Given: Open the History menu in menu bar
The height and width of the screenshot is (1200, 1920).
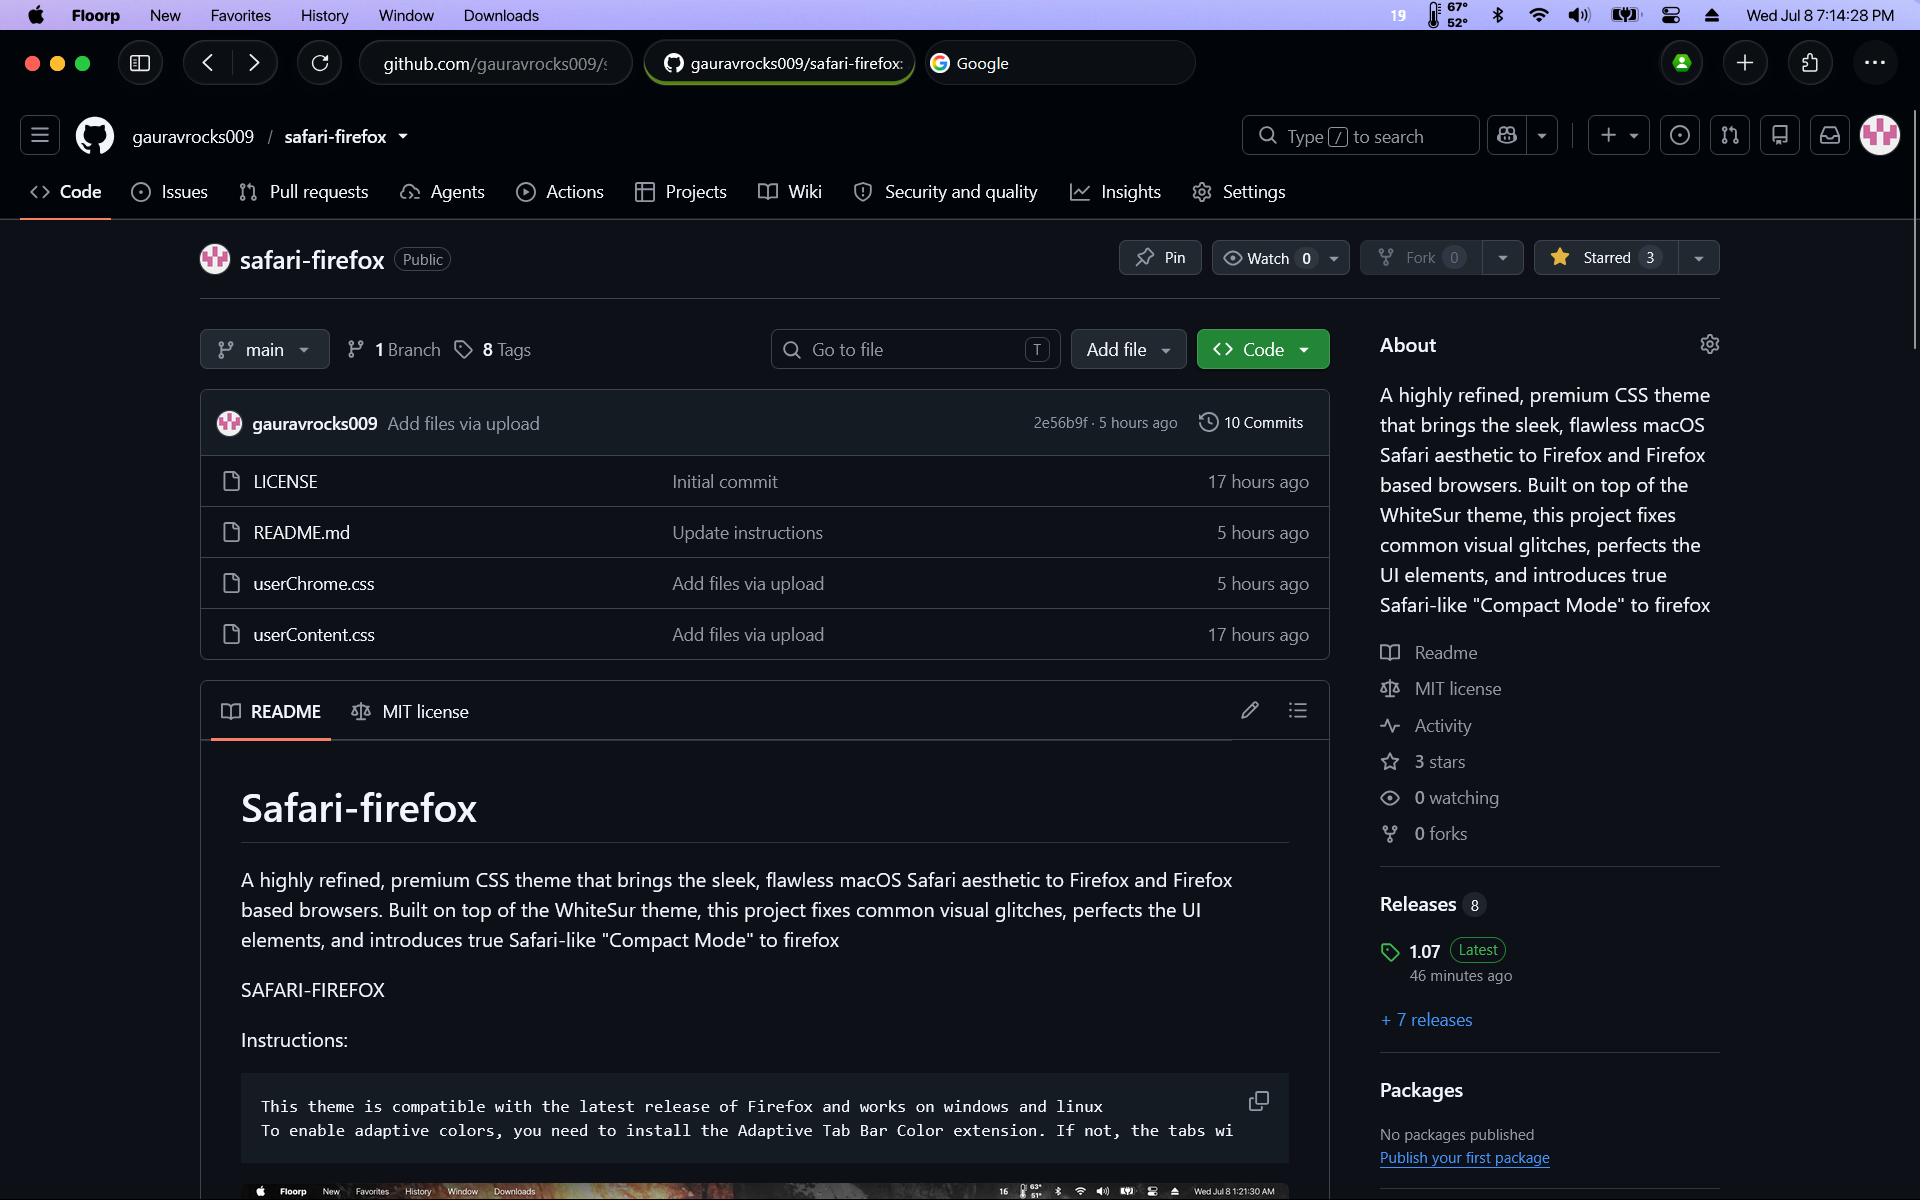Looking at the screenshot, I should tap(324, 15).
